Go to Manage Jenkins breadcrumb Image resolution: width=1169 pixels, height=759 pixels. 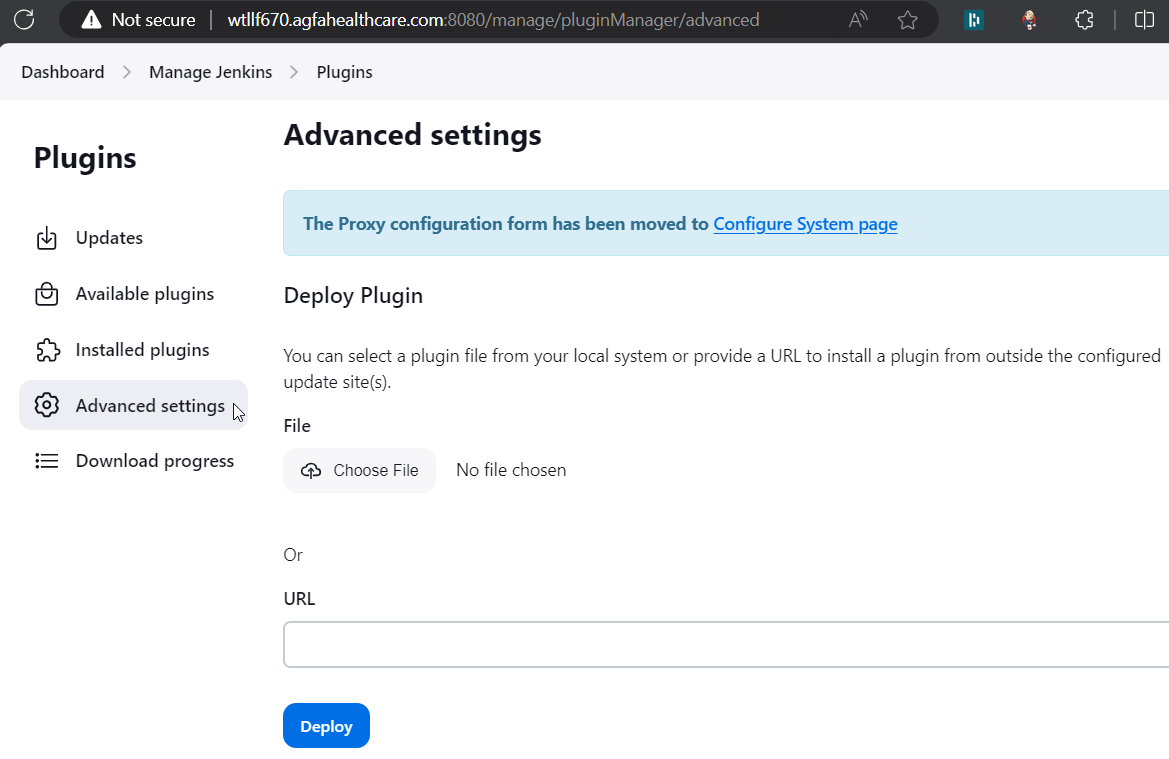coord(210,72)
